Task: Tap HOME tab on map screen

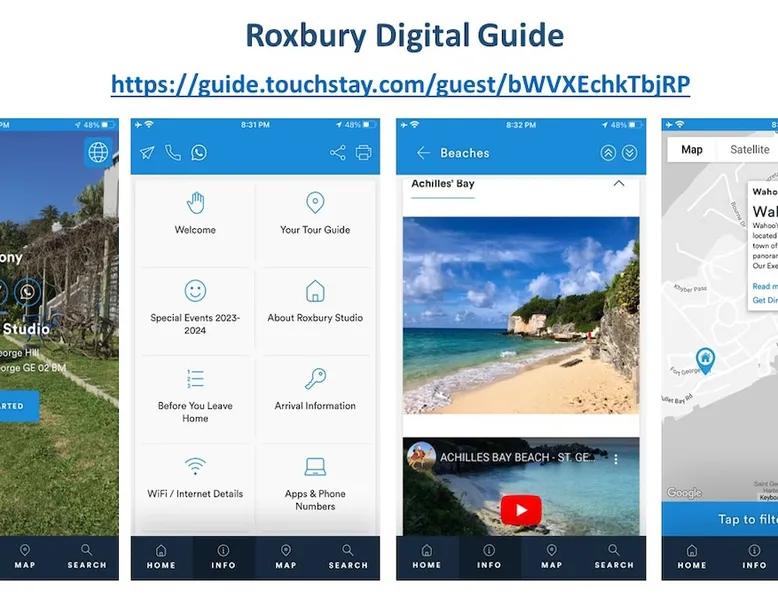Action: point(692,557)
